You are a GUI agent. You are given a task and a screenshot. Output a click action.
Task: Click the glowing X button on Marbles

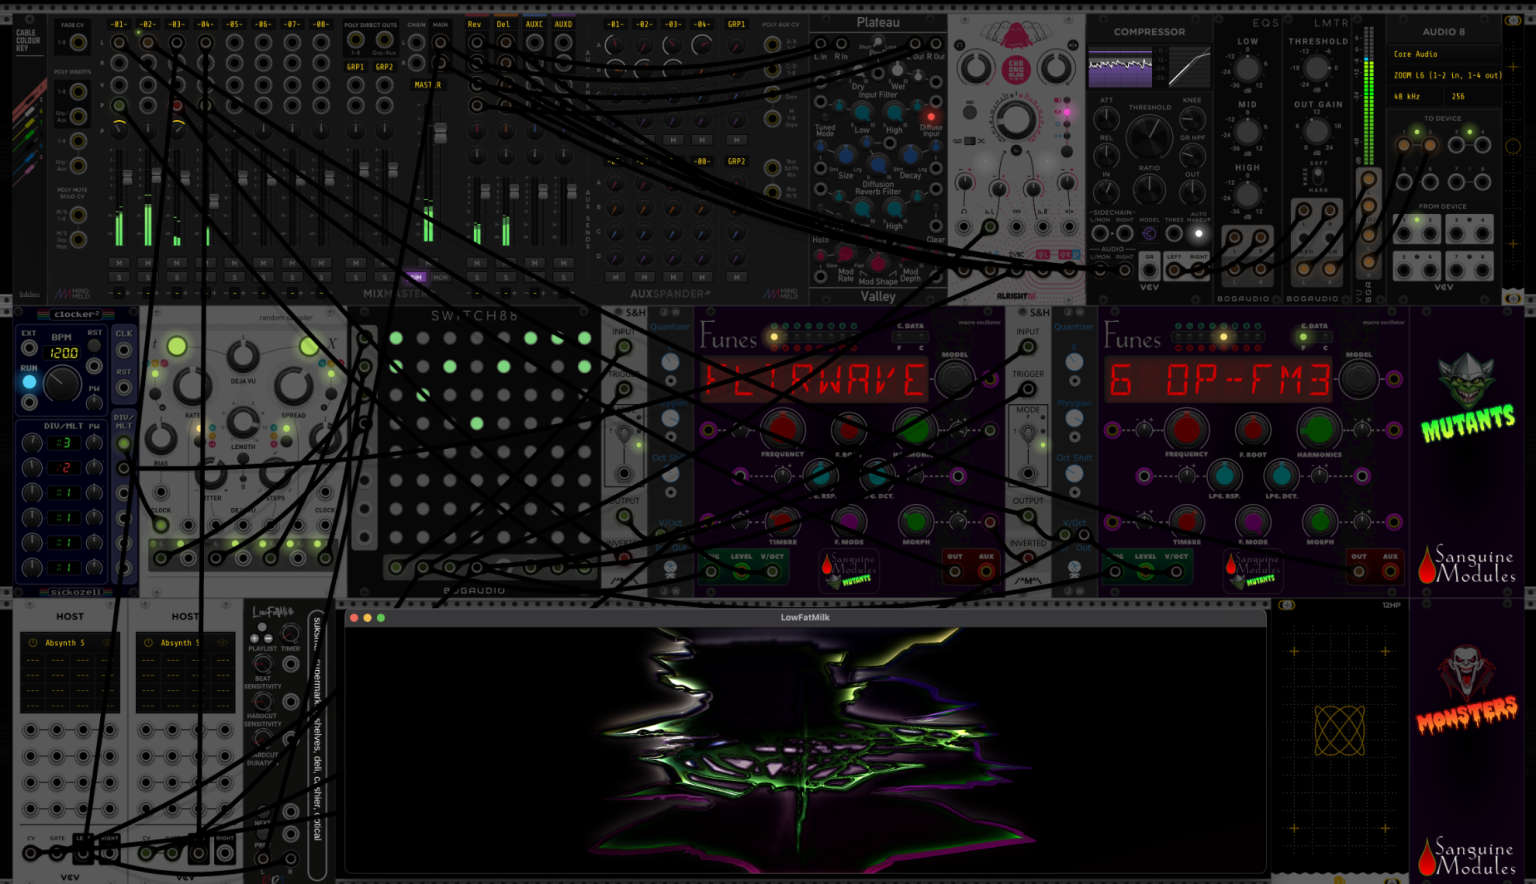(309, 346)
